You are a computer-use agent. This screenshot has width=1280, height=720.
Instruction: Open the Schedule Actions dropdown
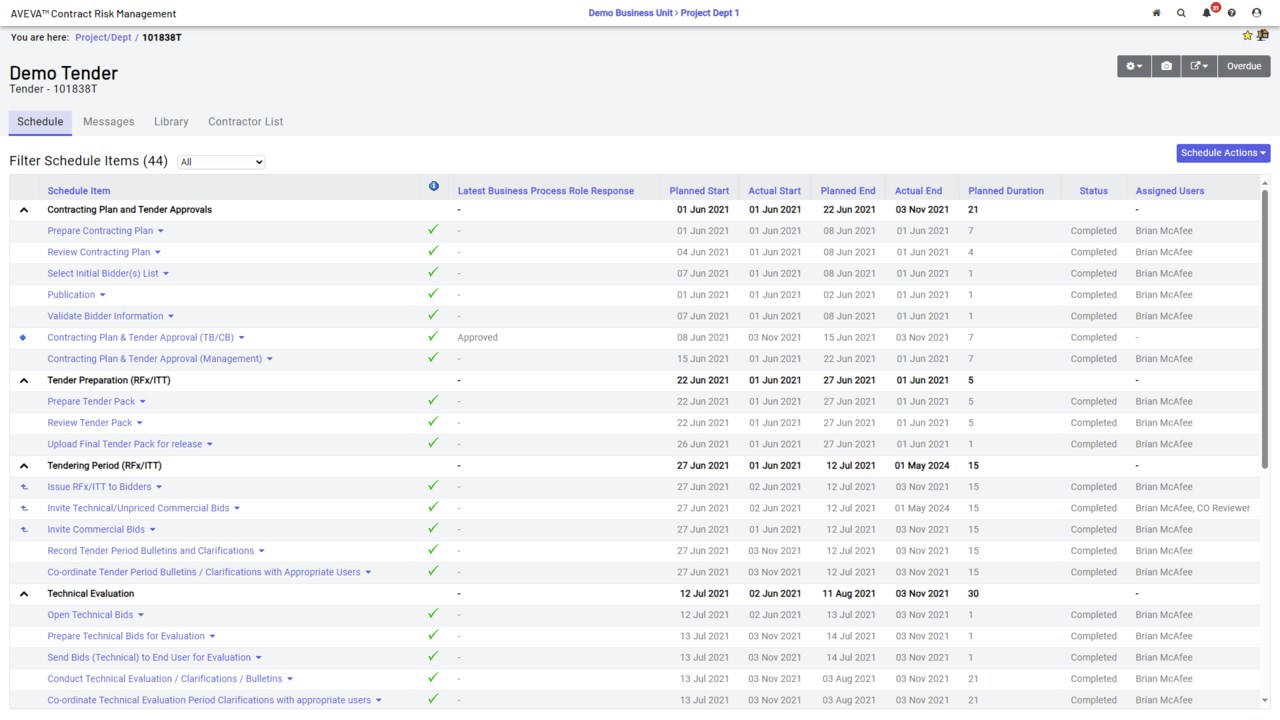1223,153
